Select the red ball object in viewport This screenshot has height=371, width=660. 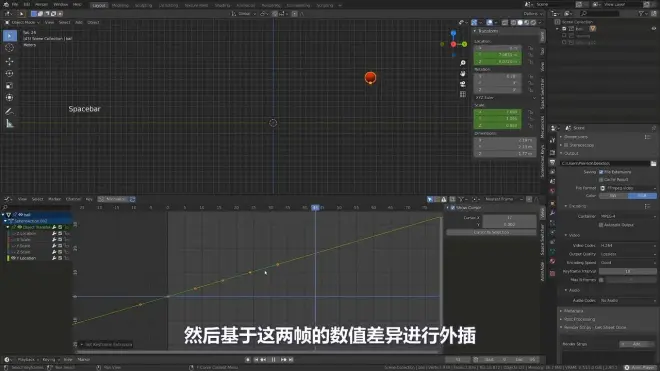point(370,78)
